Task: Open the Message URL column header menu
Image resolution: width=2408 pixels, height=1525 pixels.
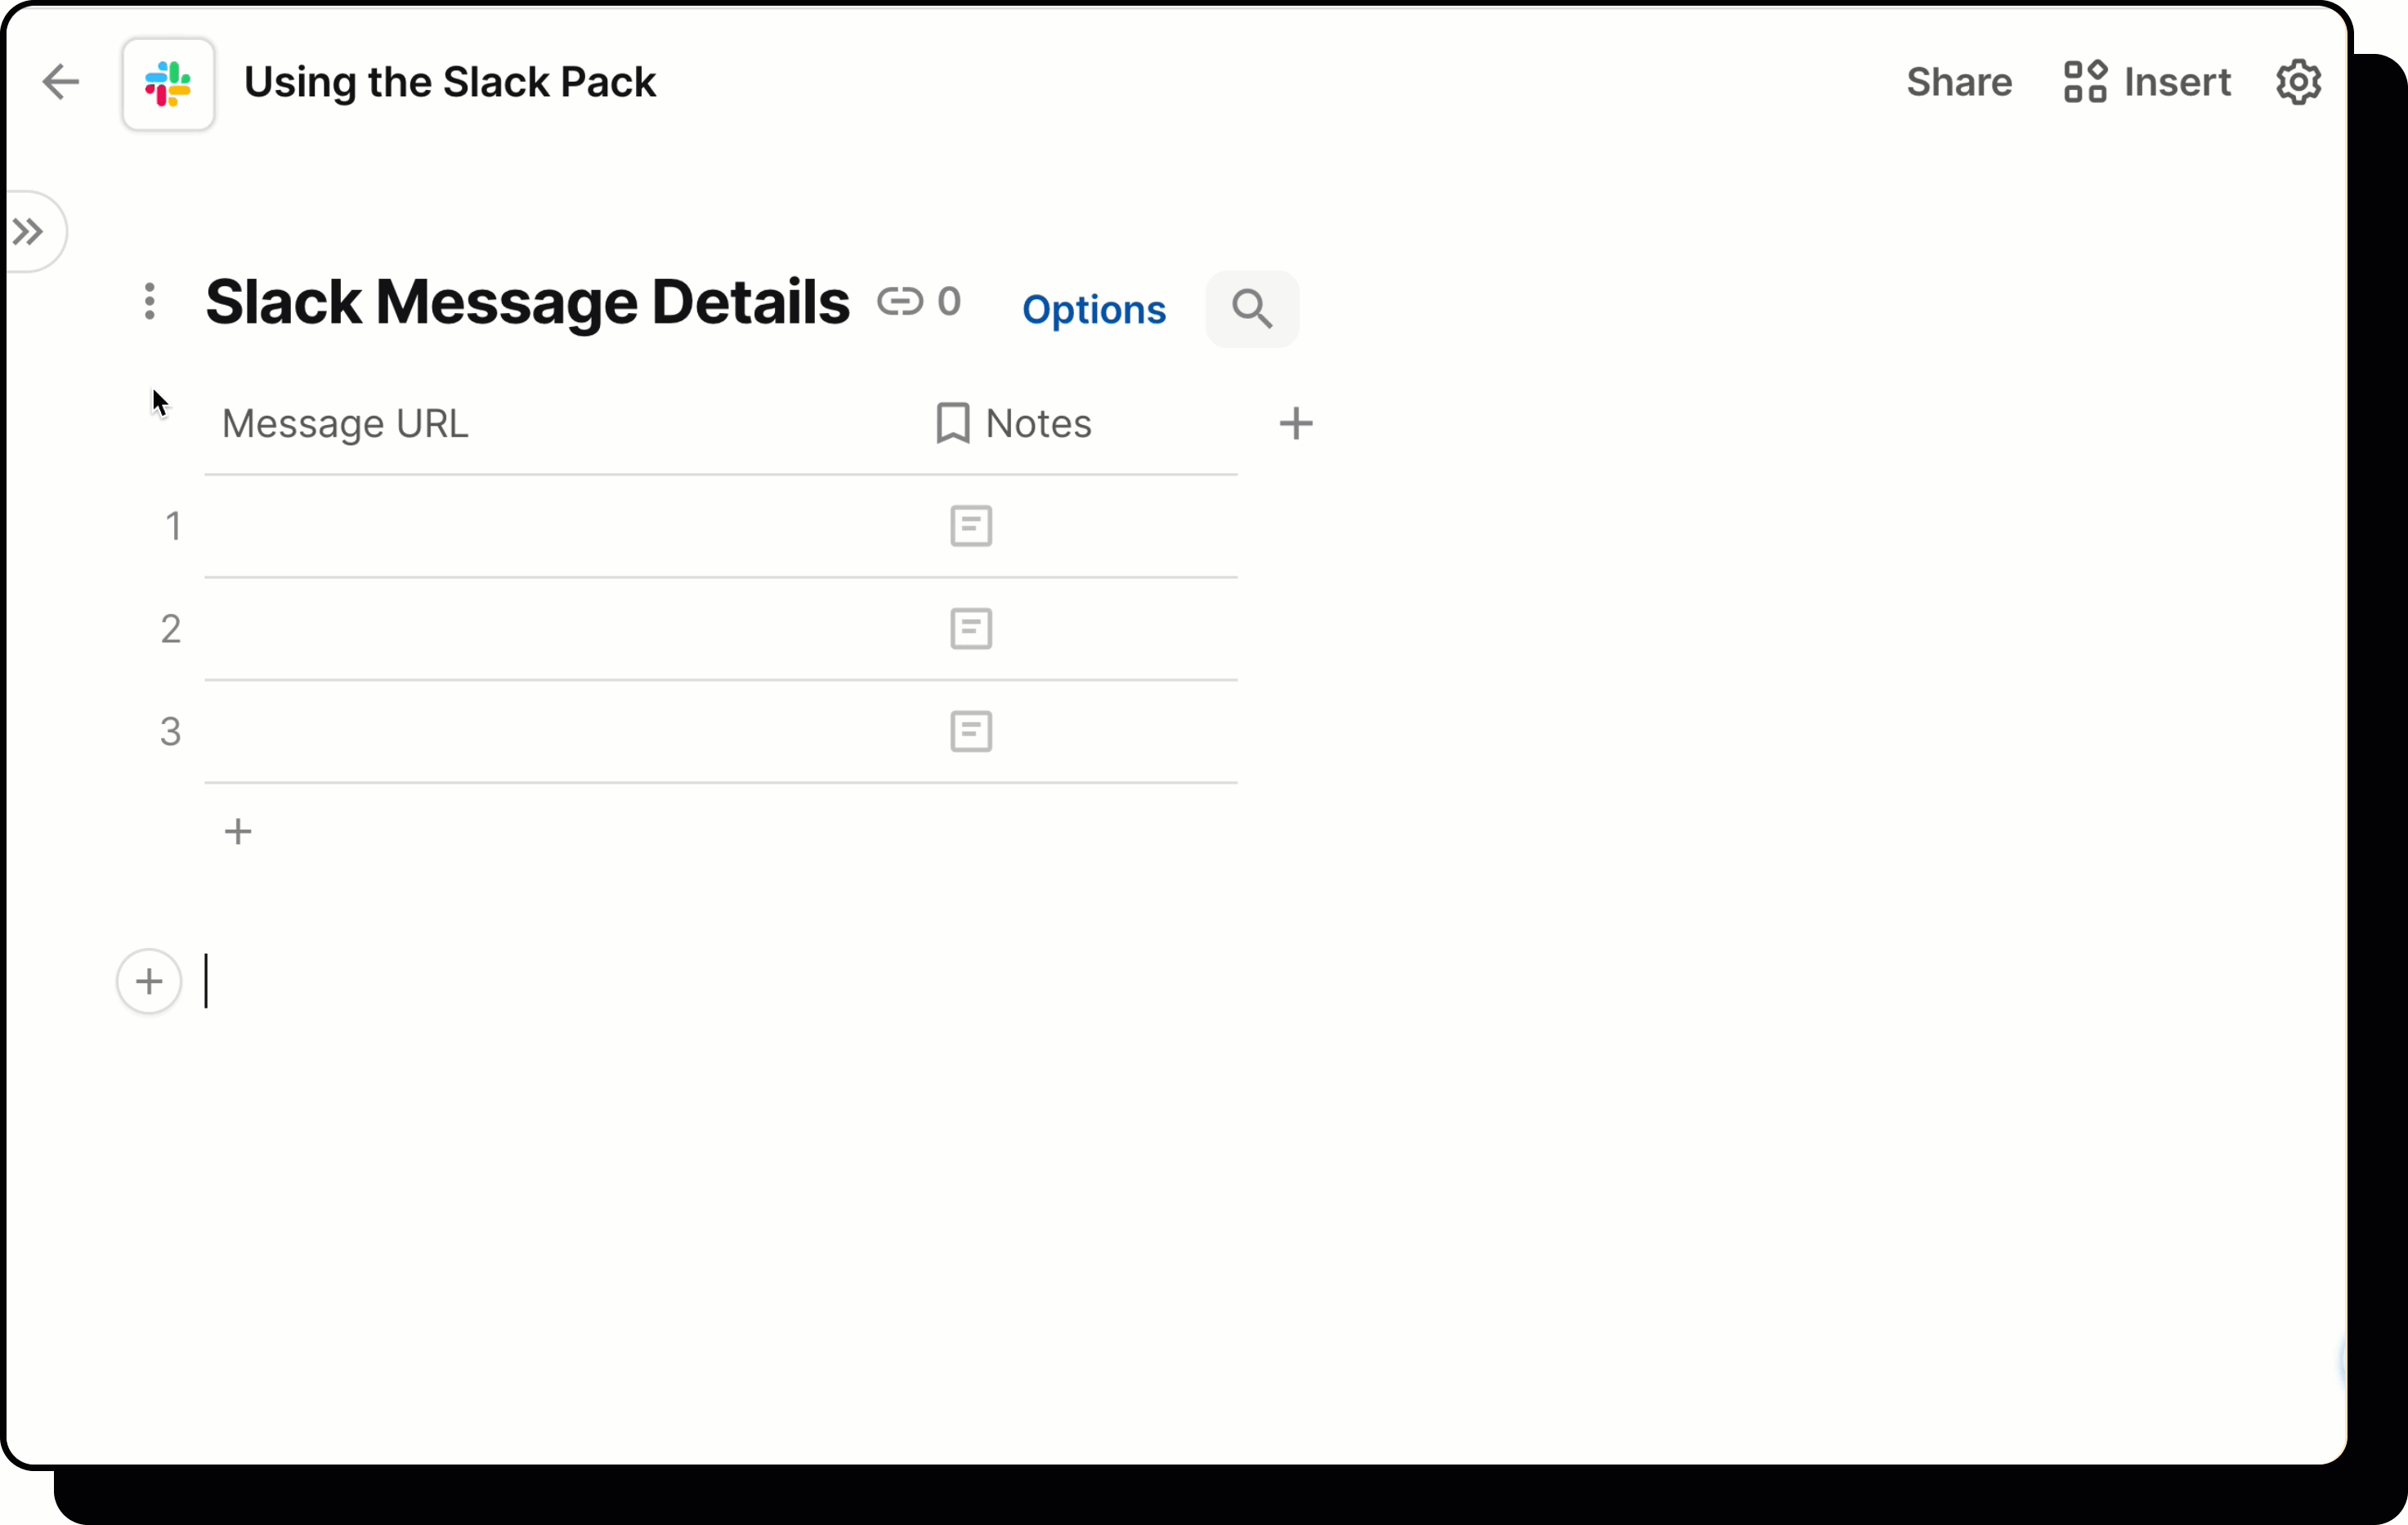Action: tap(345, 423)
